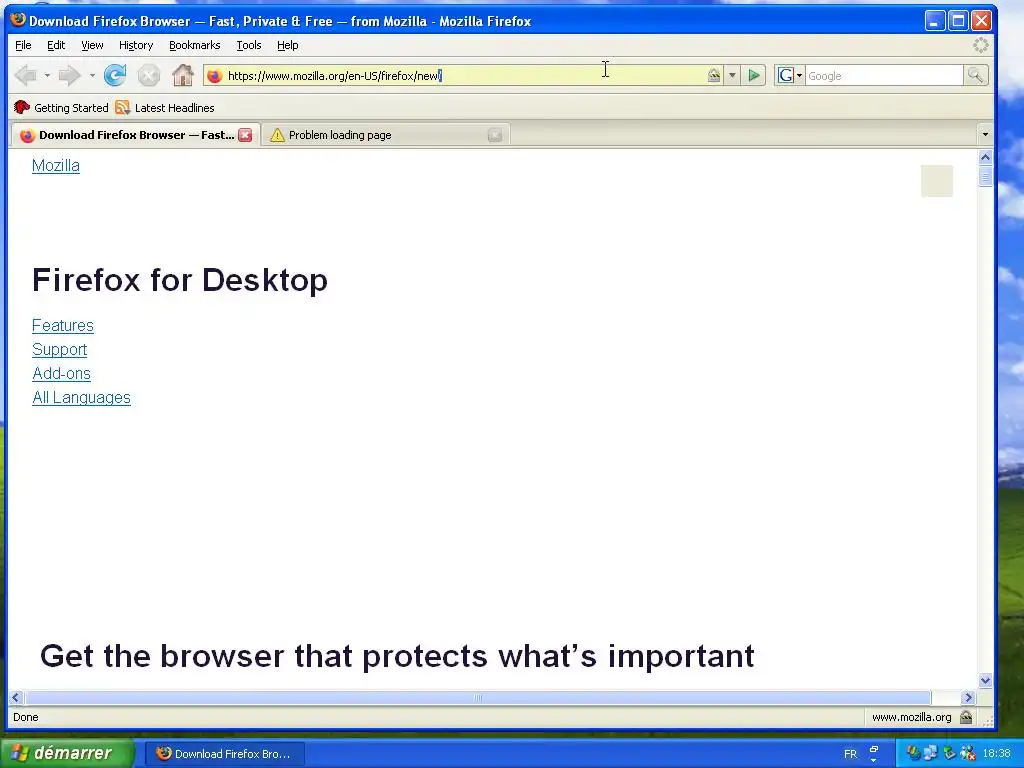Viewport: 1024px width, 768px height.
Task: Click the Google search engine icon
Action: click(x=786, y=76)
